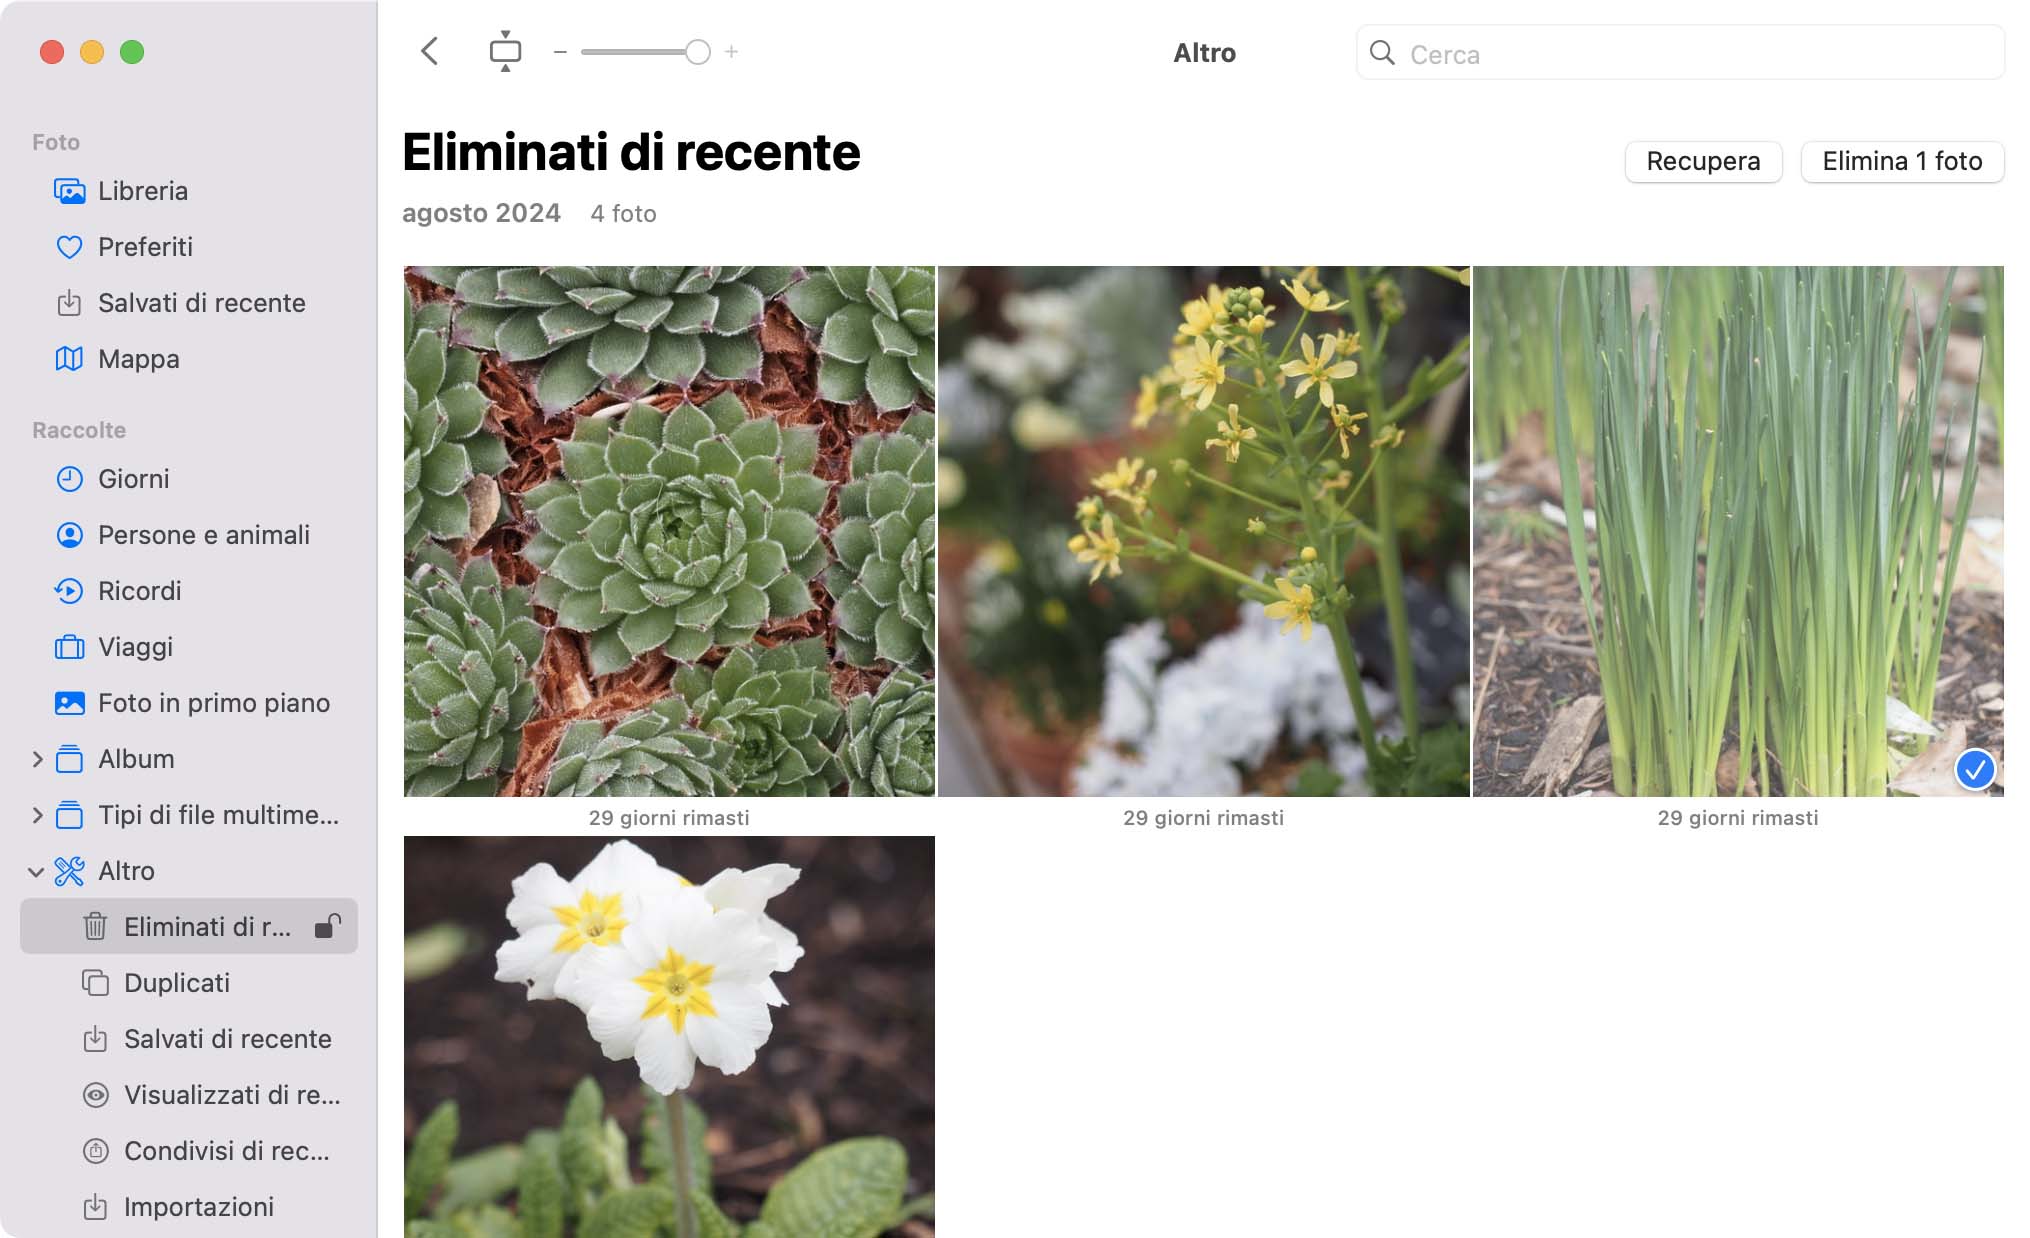Expand the Album tree item
This screenshot has height=1238, width=2030.
[x=35, y=757]
